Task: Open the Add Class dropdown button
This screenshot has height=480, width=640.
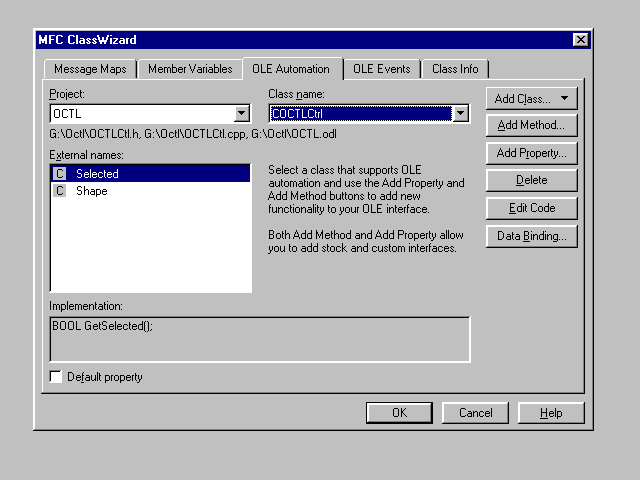Action: coord(531,98)
